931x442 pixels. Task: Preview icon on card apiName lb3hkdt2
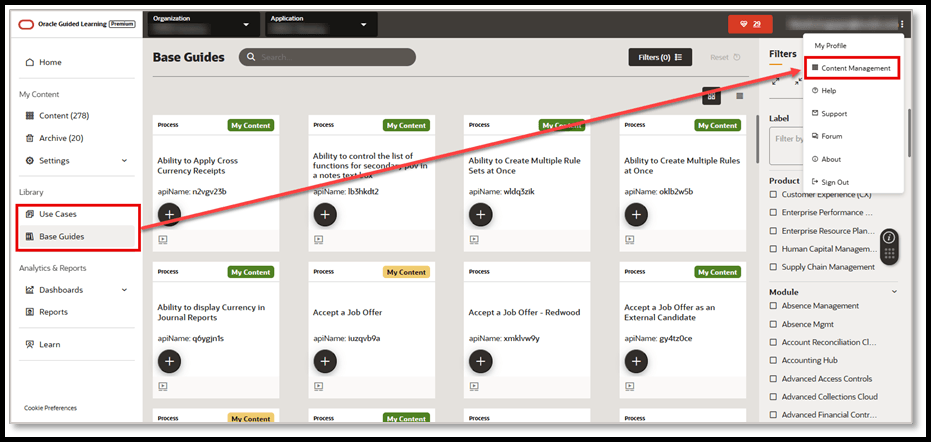tap(319, 240)
